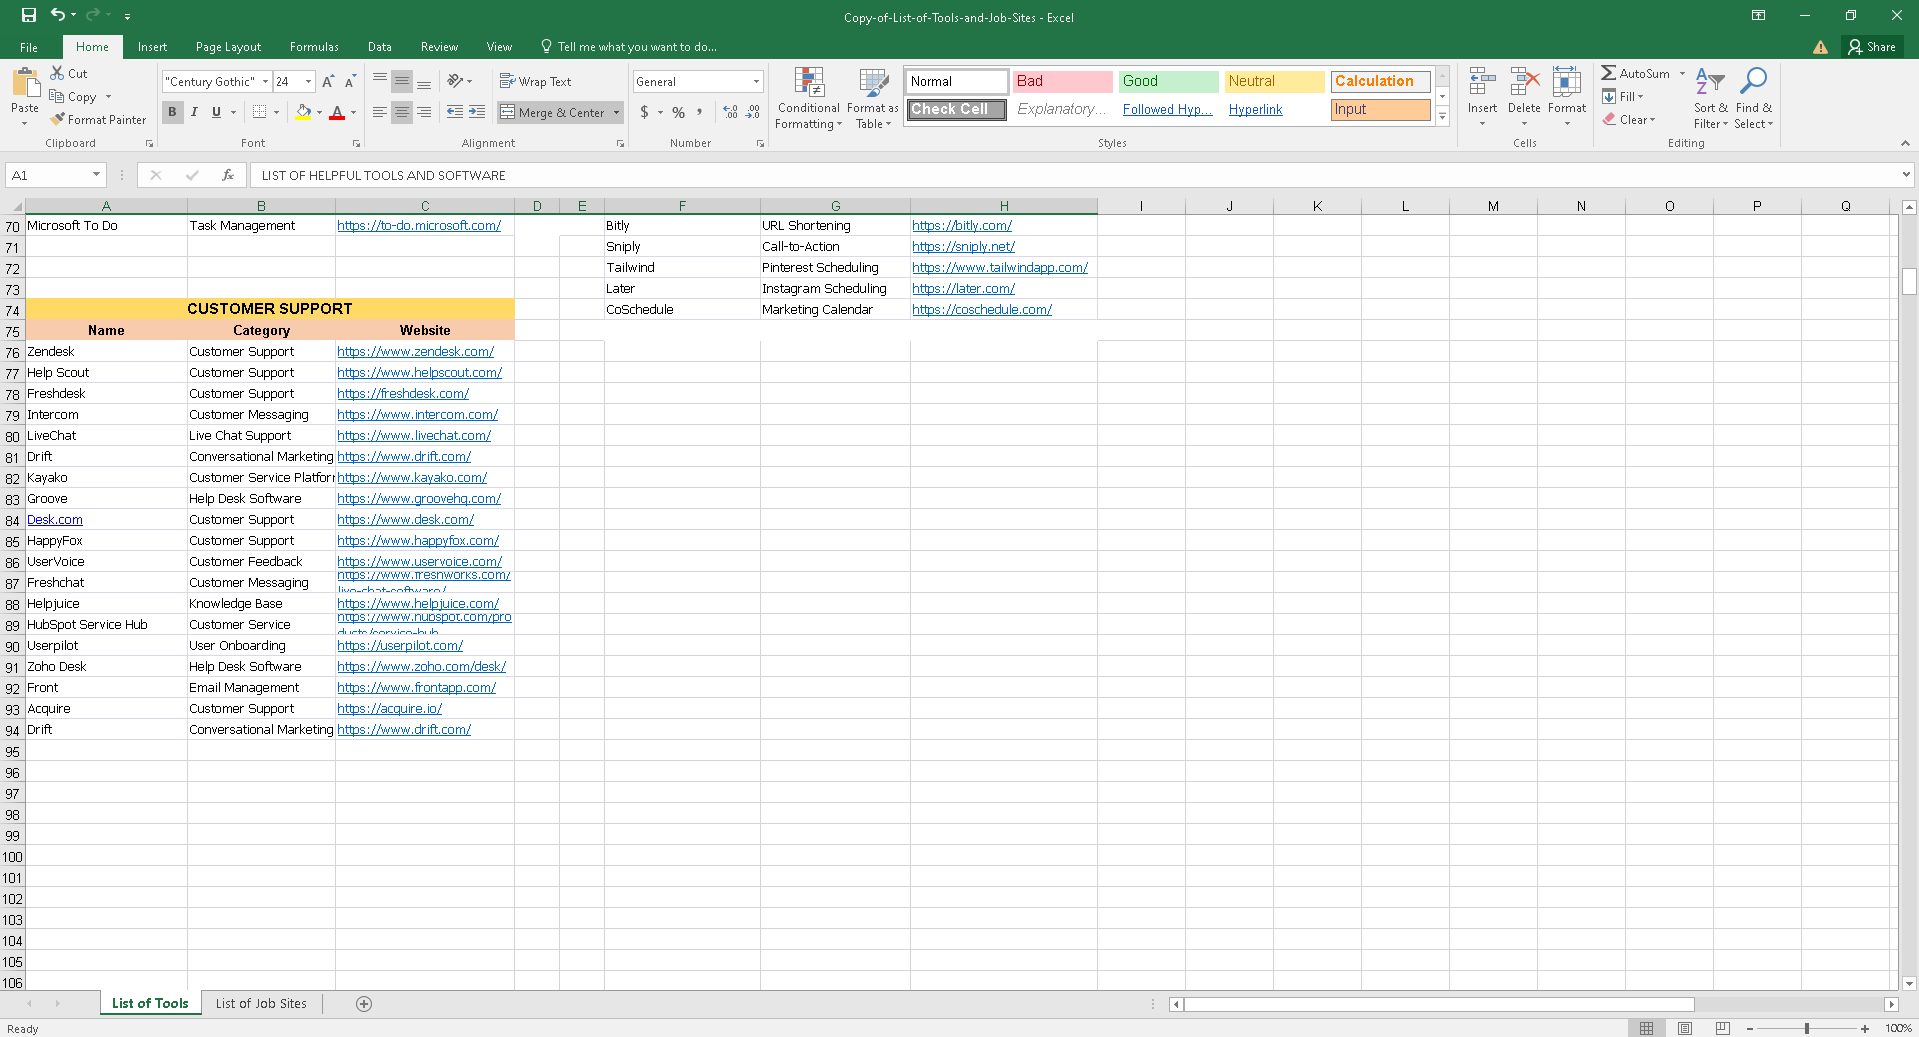This screenshot has height=1037, width=1919.
Task: Add a new sheet with plus icon
Action: pos(364,1004)
